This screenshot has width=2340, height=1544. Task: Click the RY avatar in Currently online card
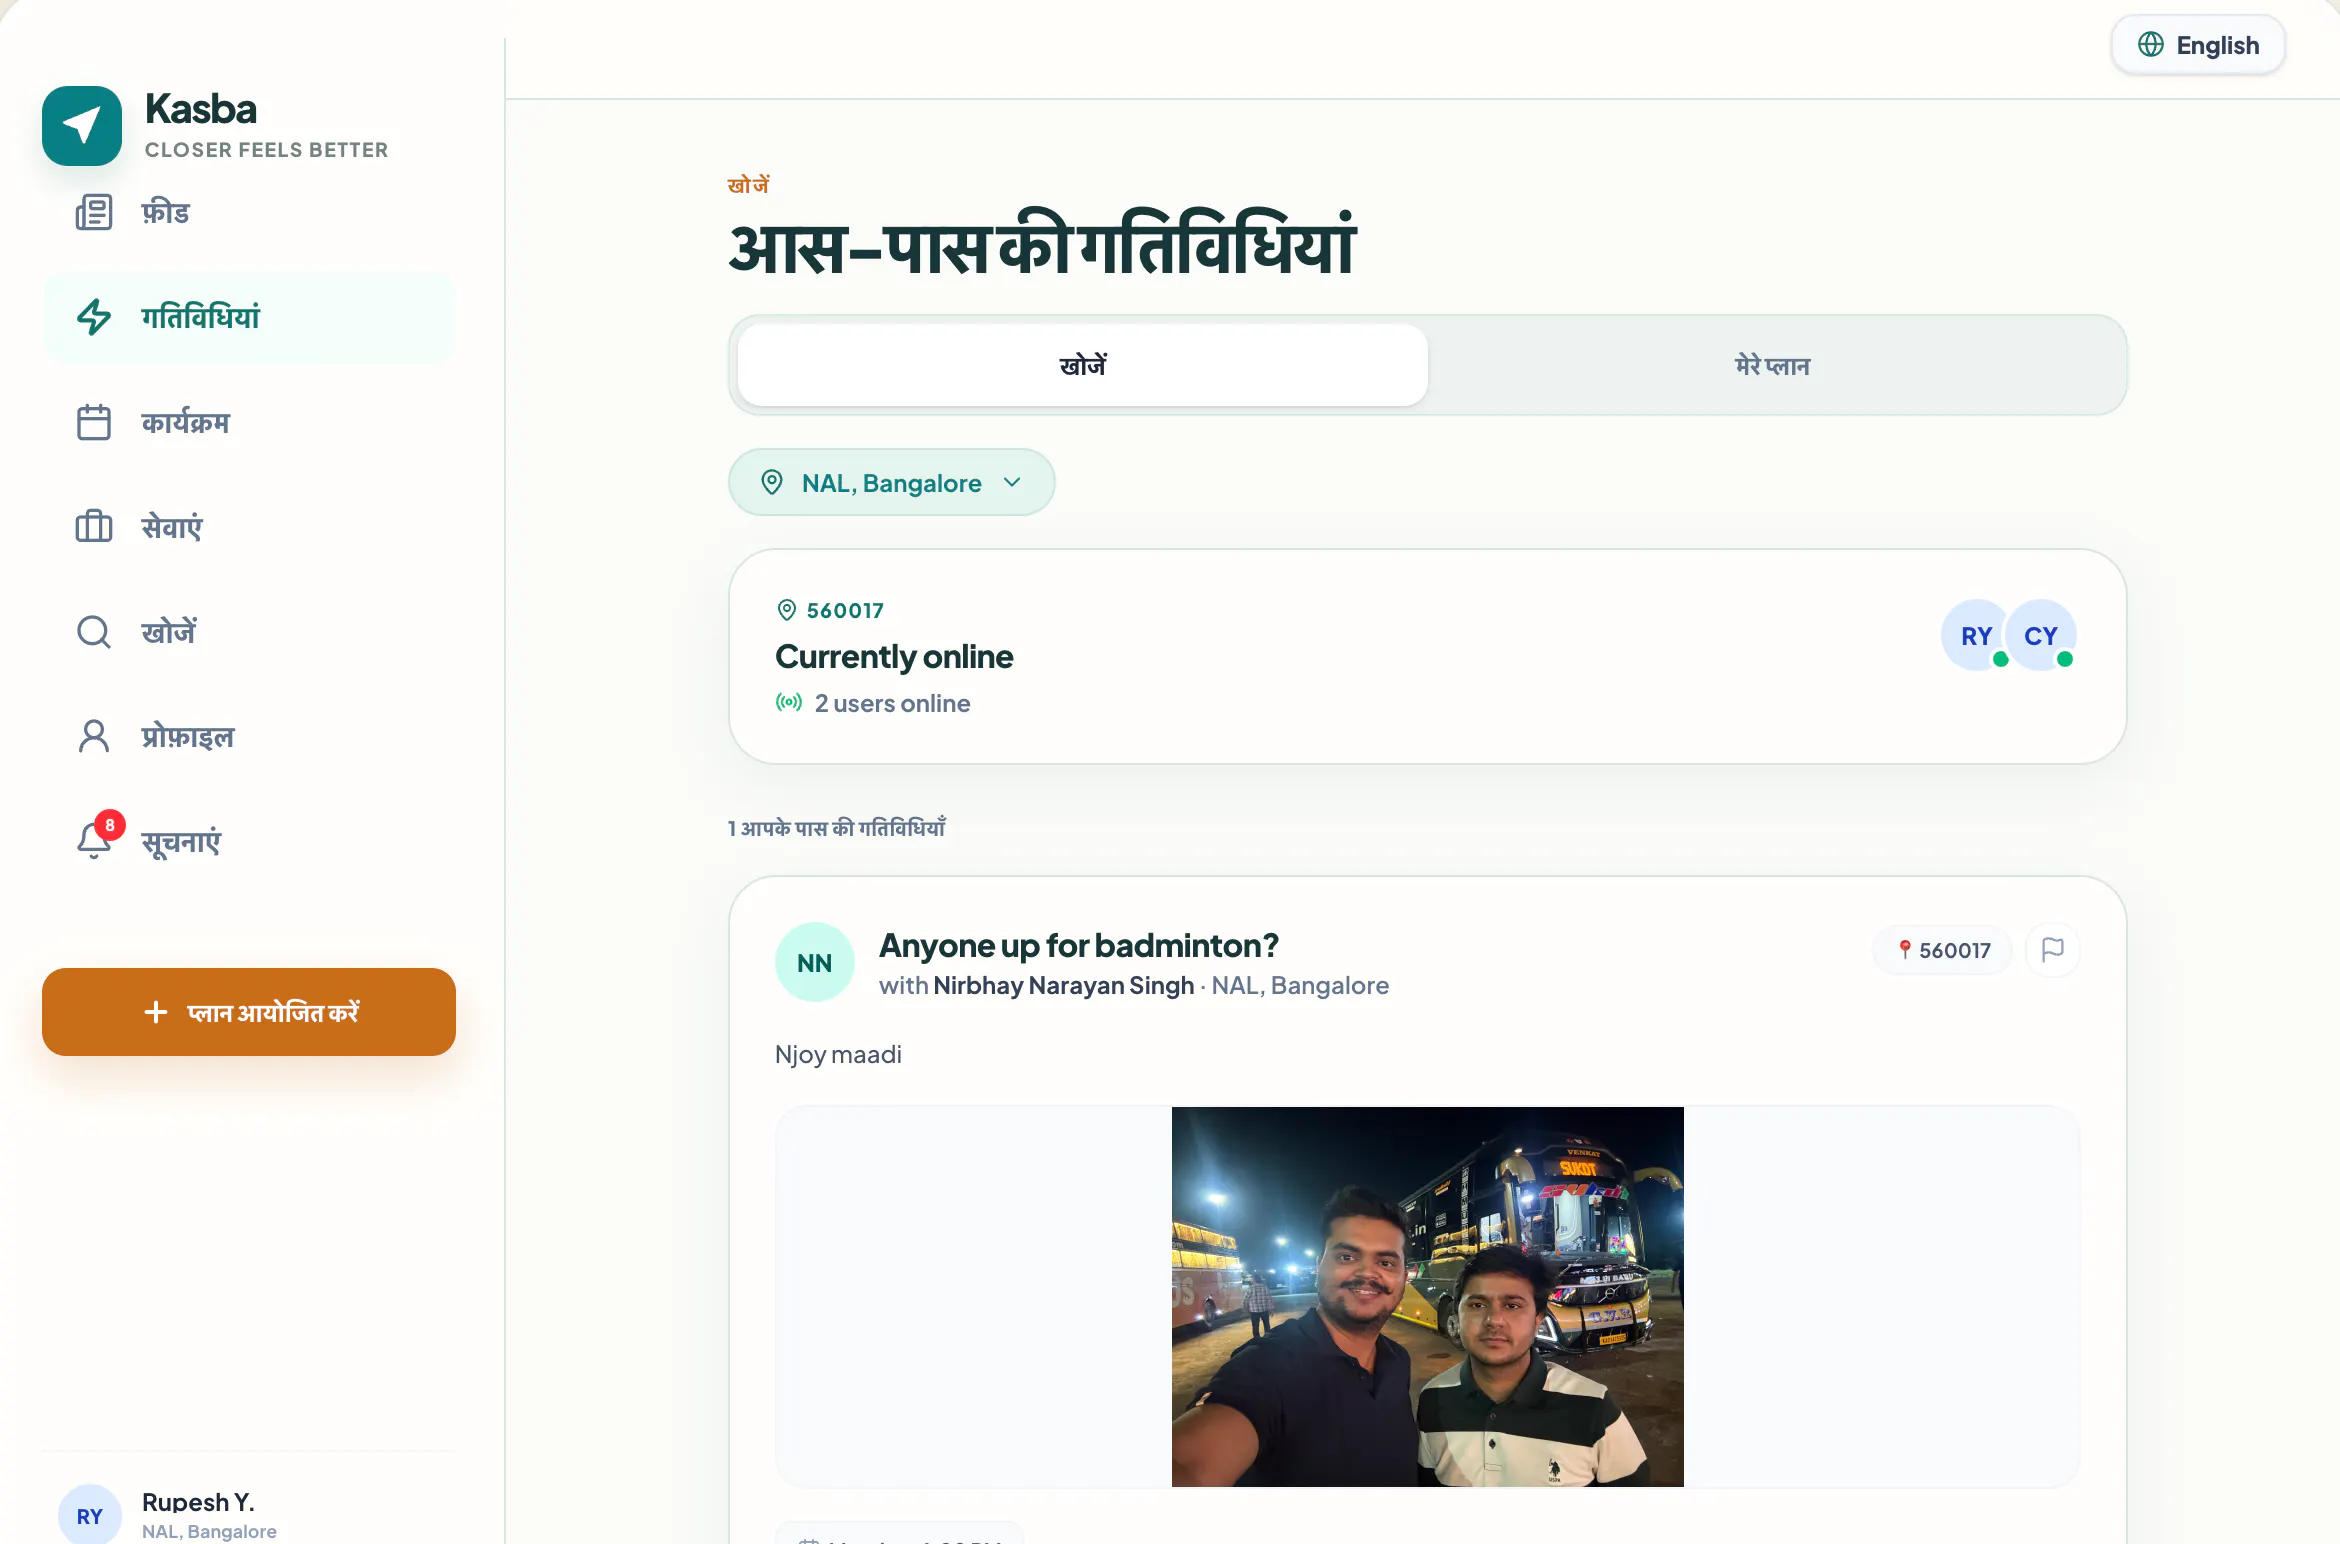1976,636
